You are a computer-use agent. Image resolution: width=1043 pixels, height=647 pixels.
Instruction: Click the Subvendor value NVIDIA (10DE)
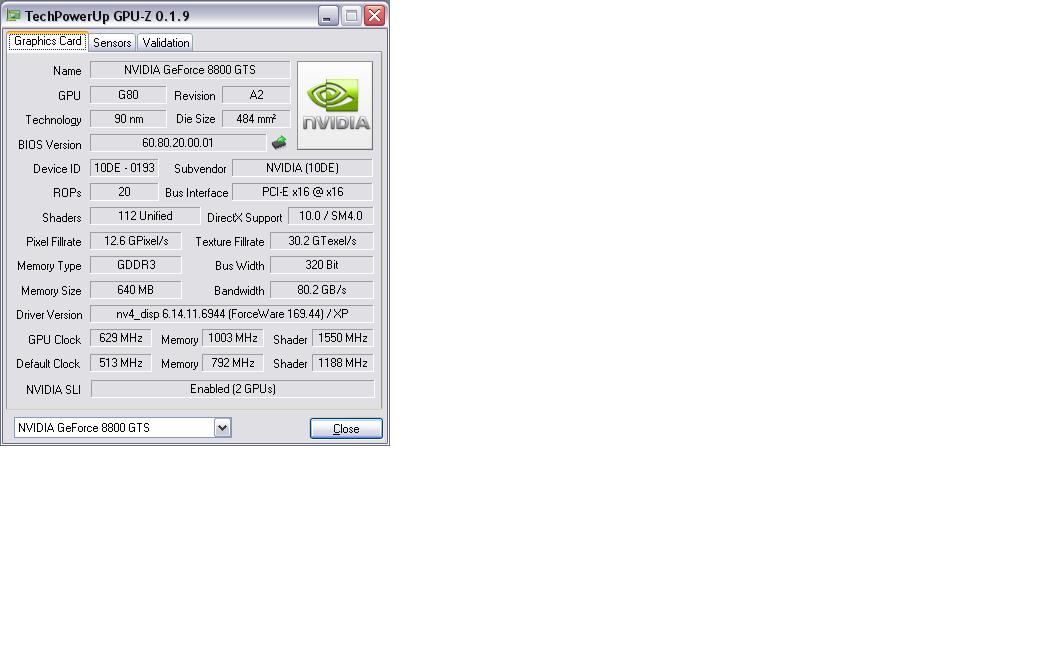[302, 168]
